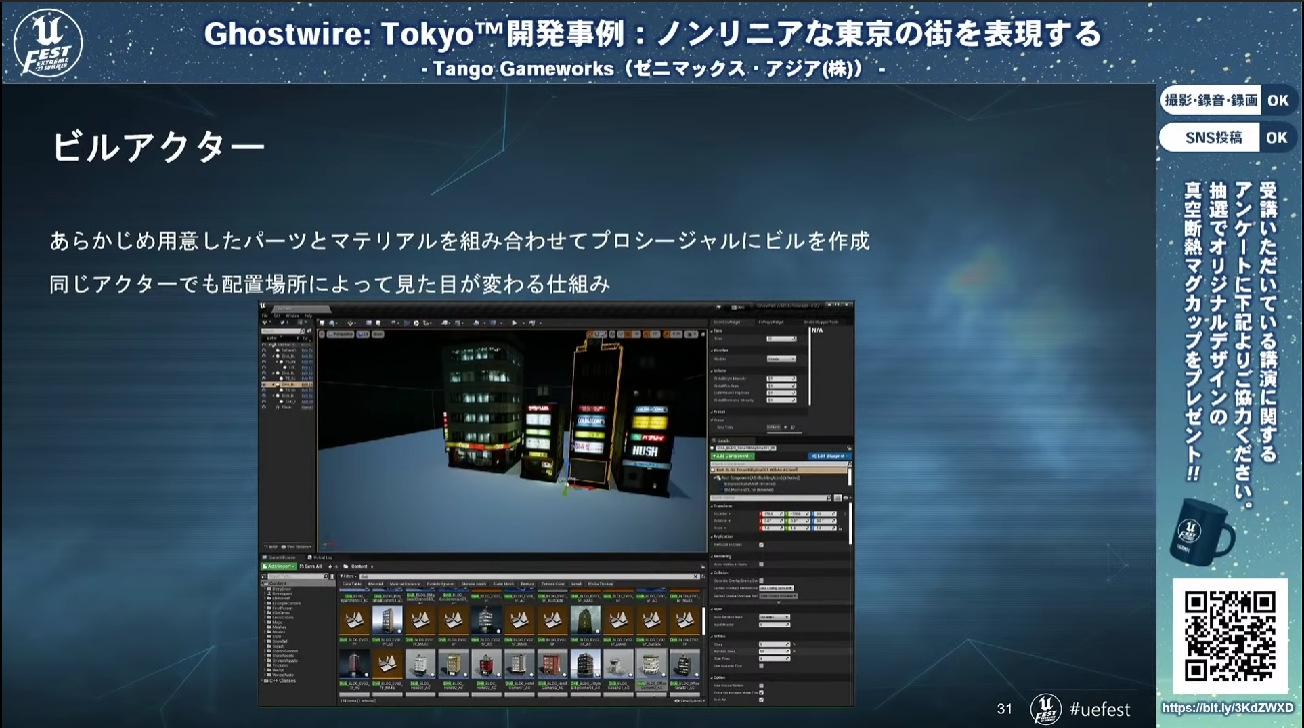1304x728 pixels.
Task: Click the camera speed icon in viewport
Action: (690, 334)
